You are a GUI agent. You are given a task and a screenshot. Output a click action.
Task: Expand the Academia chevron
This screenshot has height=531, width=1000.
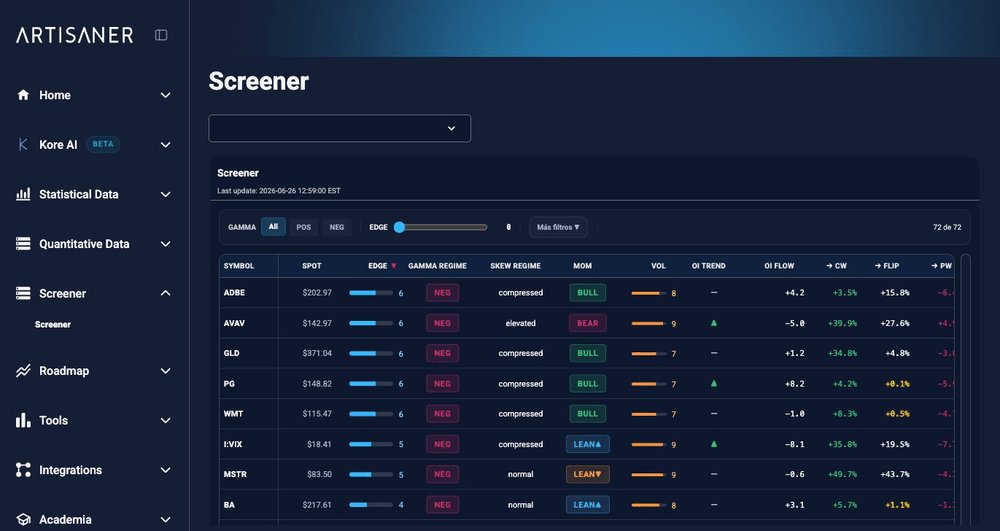click(x=165, y=520)
